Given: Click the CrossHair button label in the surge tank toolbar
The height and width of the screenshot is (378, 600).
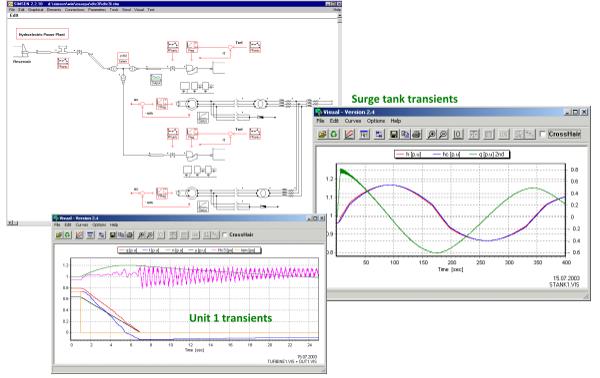Looking at the screenshot, I should 564,134.
